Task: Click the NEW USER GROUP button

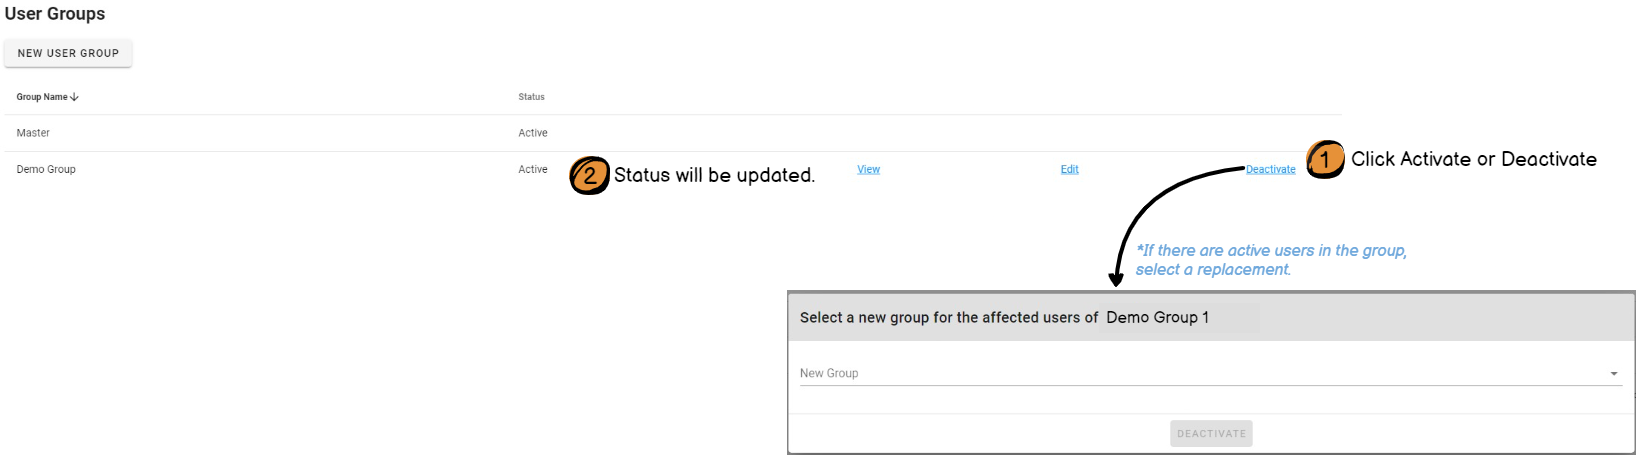Action: (68, 53)
